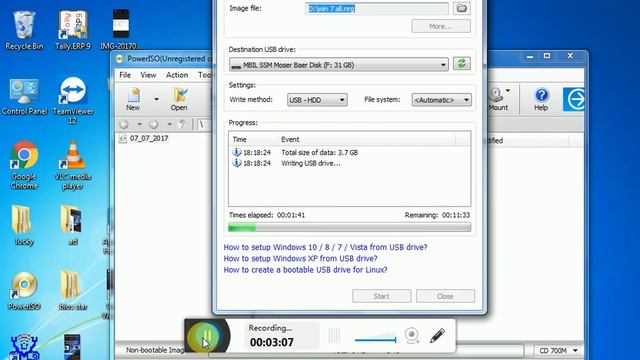Click the Image file path field
The image size is (640, 360).
[x=376, y=8]
